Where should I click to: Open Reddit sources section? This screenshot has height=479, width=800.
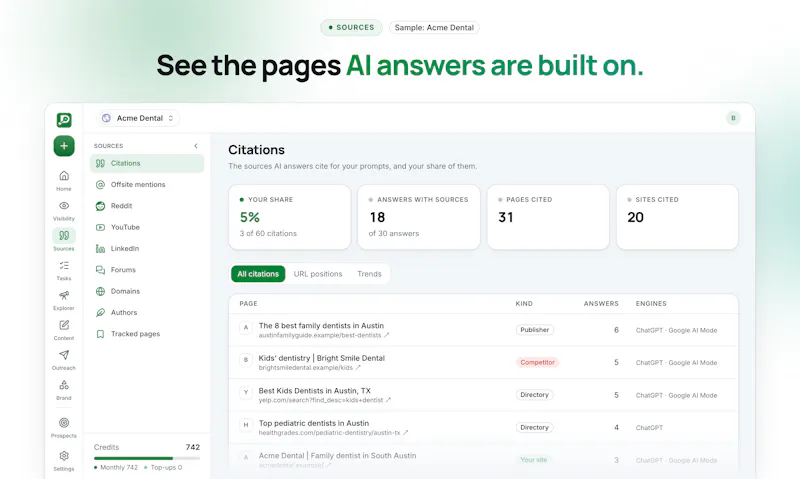[x=147, y=206]
